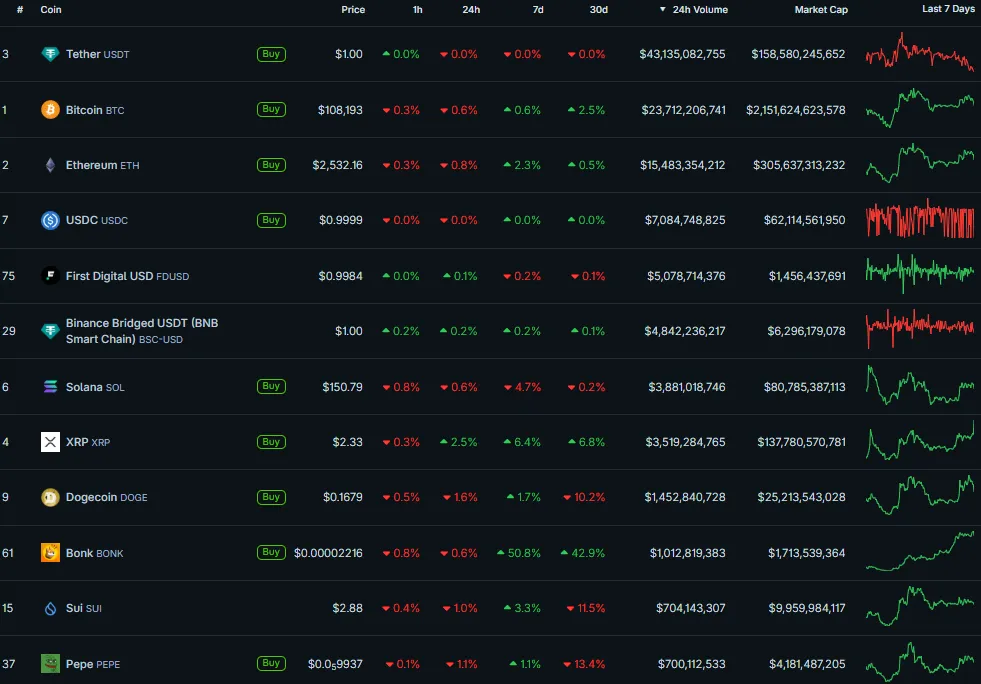The height and width of the screenshot is (684, 981).
Task: Click Buy button for Dogecoin
Action: [271, 497]
